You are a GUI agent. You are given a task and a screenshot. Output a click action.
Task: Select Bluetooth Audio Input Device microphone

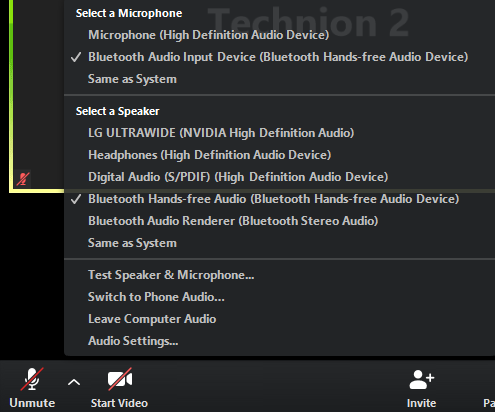tap(278, 57)
